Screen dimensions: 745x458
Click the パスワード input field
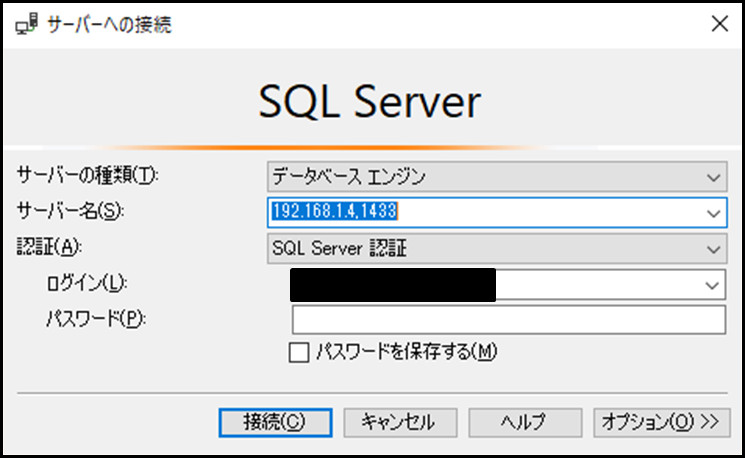tap(508, 320)
